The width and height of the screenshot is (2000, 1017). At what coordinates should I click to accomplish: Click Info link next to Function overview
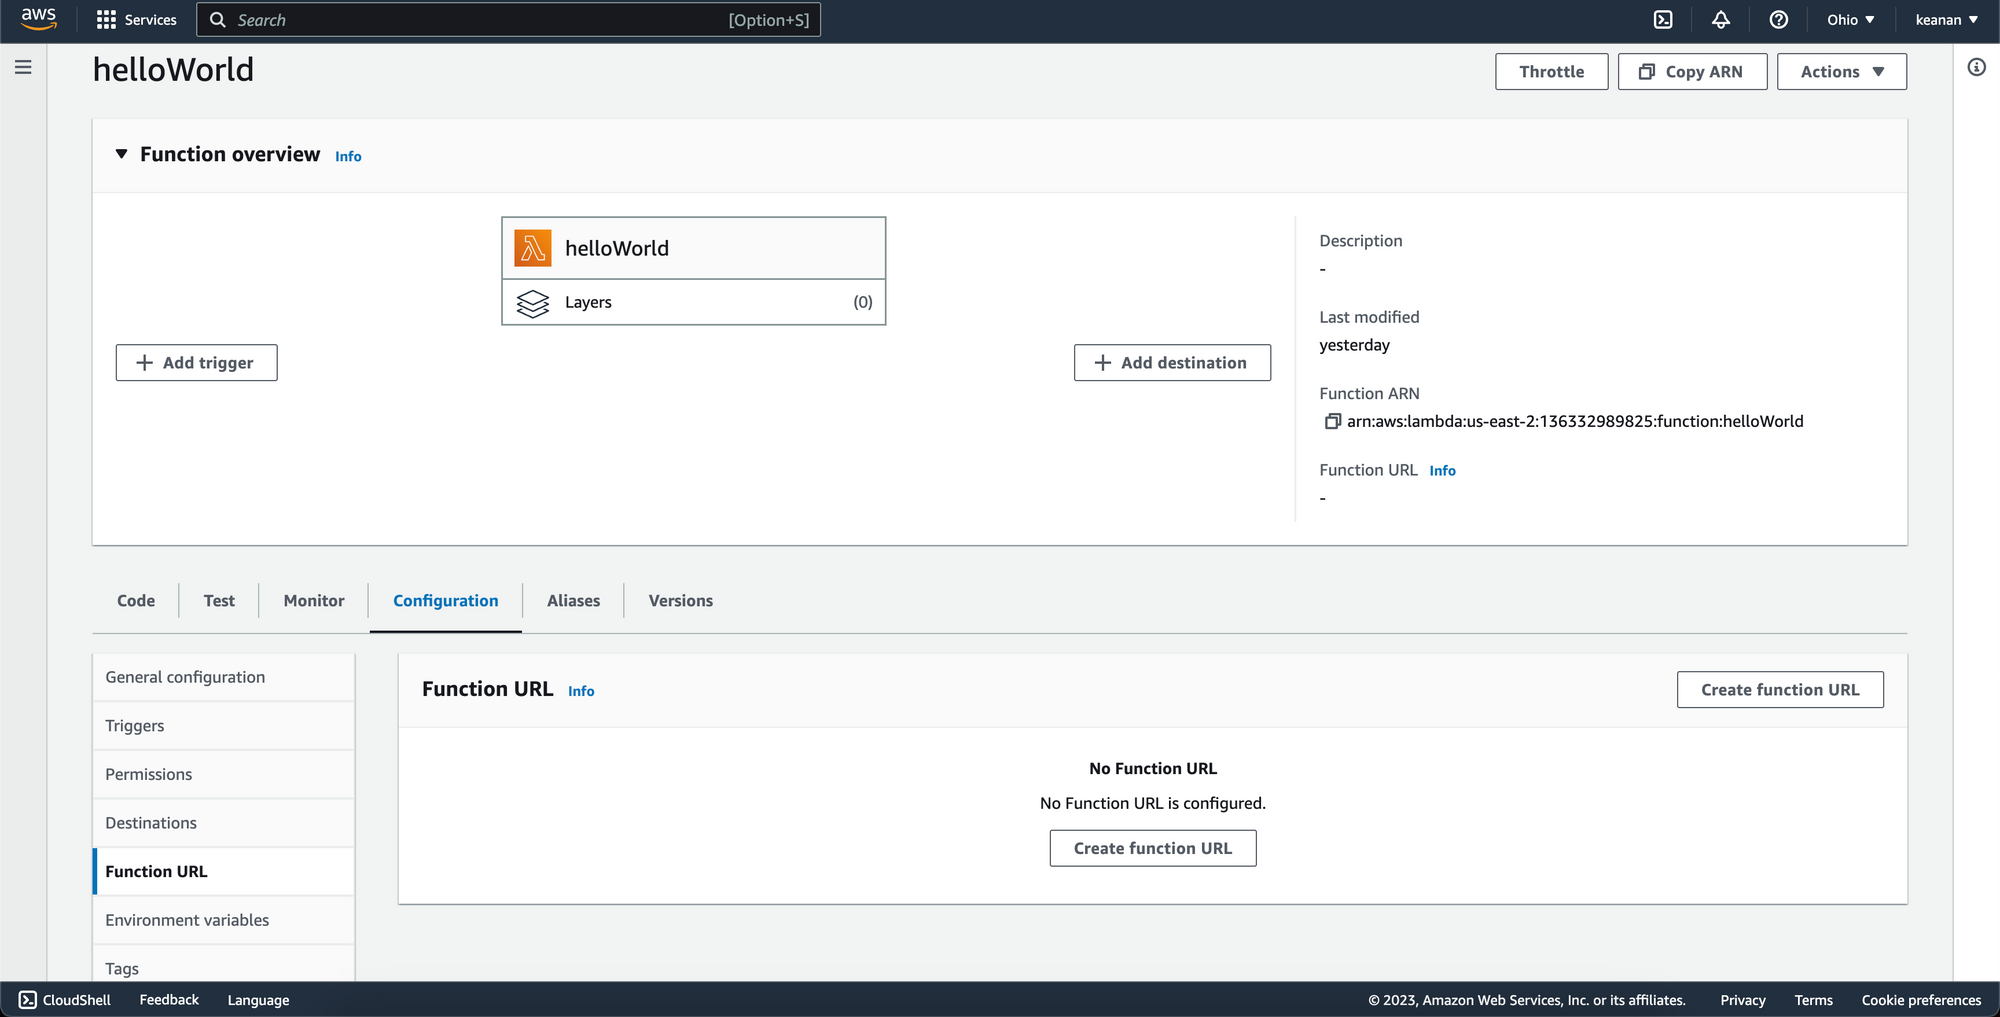click(x=348, y=156)
